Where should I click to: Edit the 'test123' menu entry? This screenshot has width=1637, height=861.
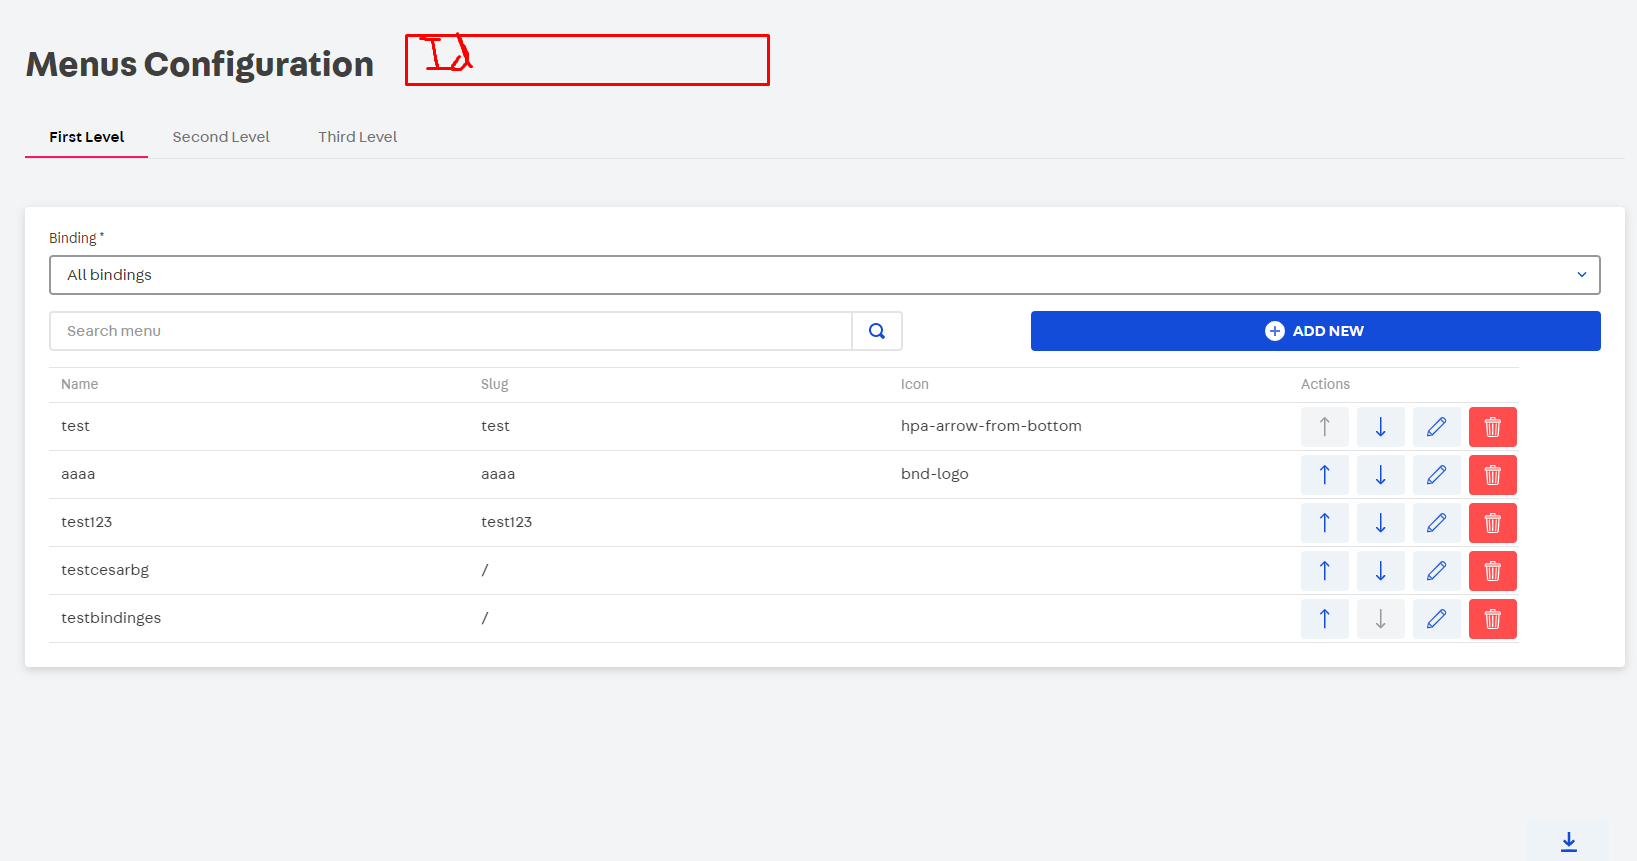1437,523
